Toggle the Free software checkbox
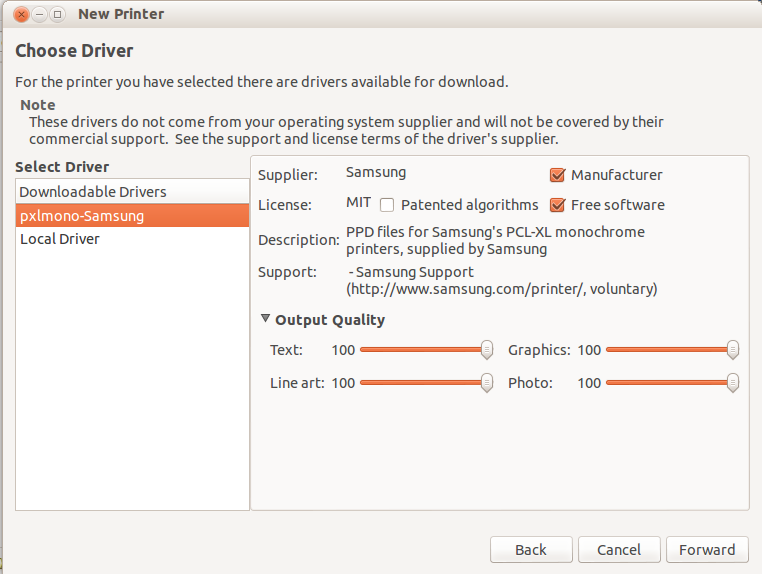The height and width of the screenshot is (574, 762). click(x=558, y=205)
